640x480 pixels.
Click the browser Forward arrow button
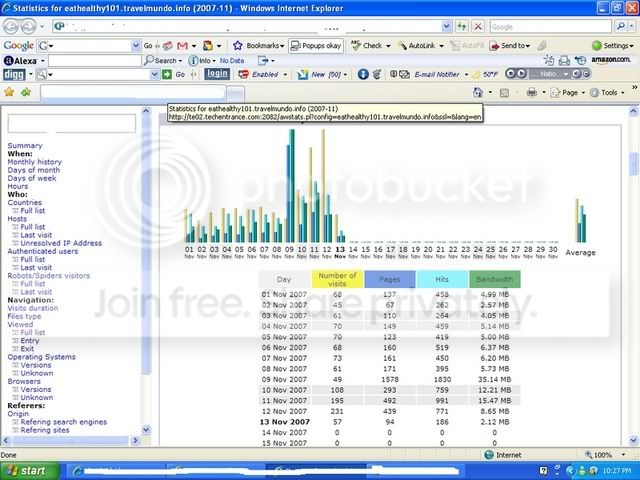tap(28, 27)
